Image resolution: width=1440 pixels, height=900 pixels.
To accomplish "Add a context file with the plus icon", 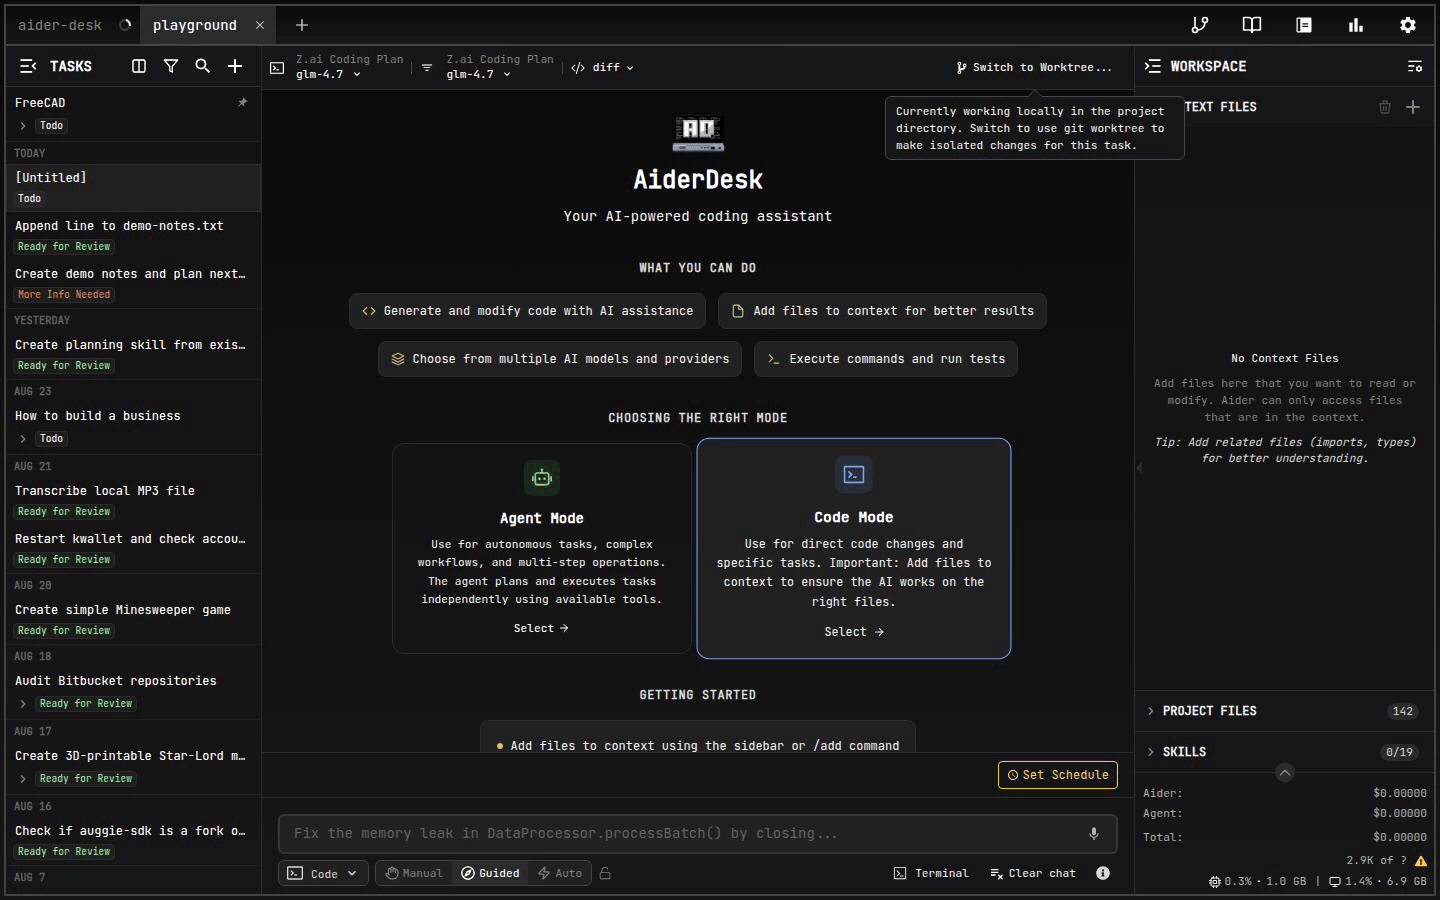I will (x=1413, y=107).
